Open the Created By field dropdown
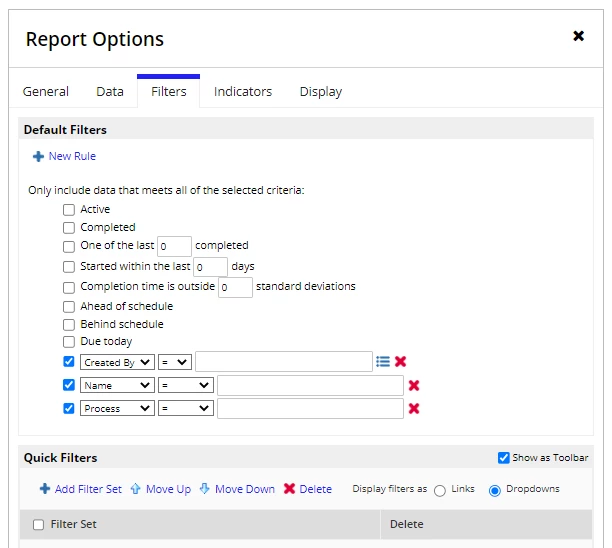This screenshot has width=612, height=548. click(x=117, y=362)
